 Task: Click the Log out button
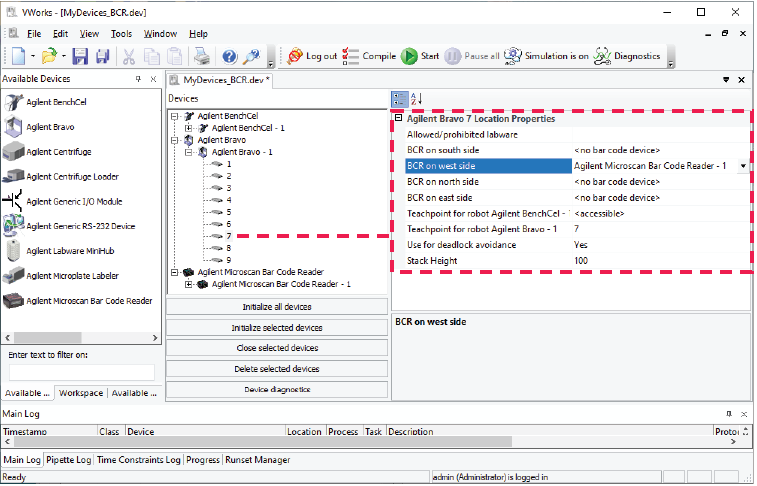click(x=312, y=56)
